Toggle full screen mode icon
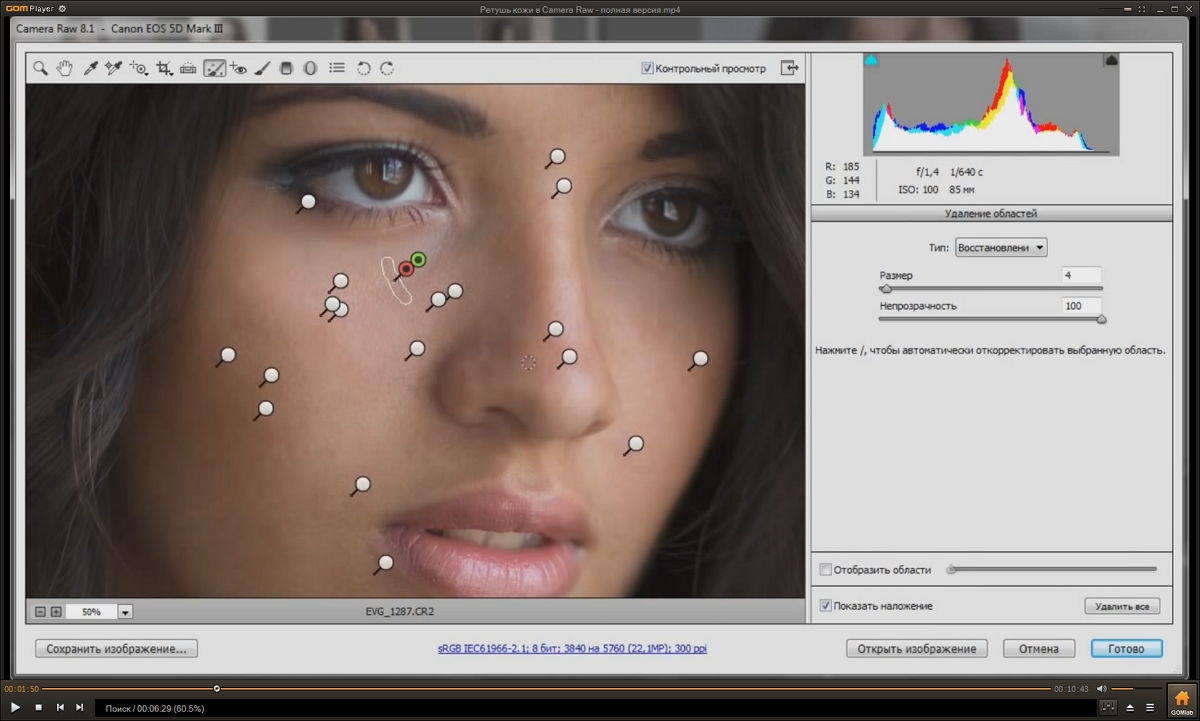 (790, 68)
